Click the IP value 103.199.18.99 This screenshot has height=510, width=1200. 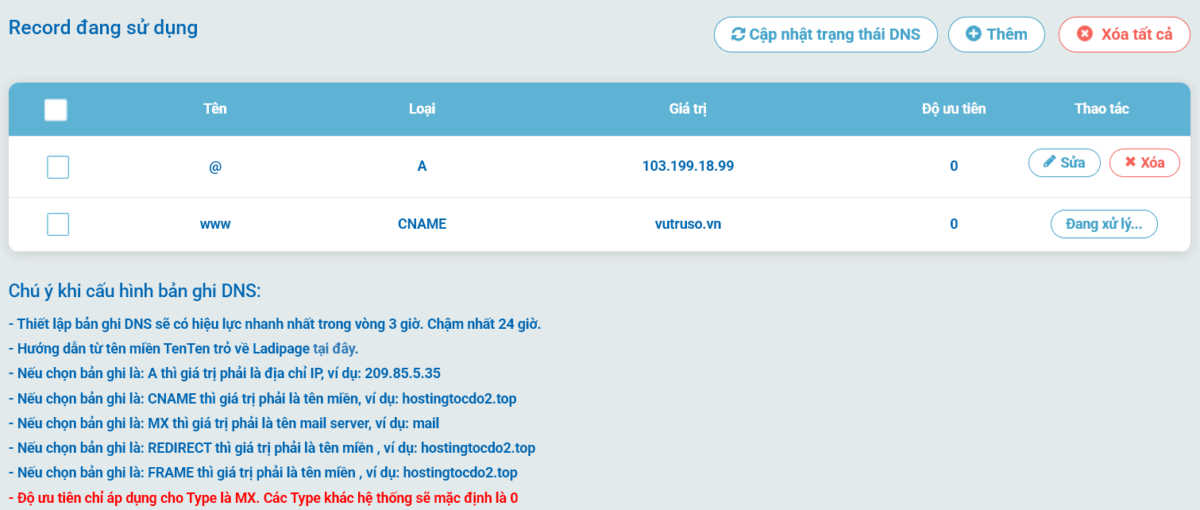[688, 166]
